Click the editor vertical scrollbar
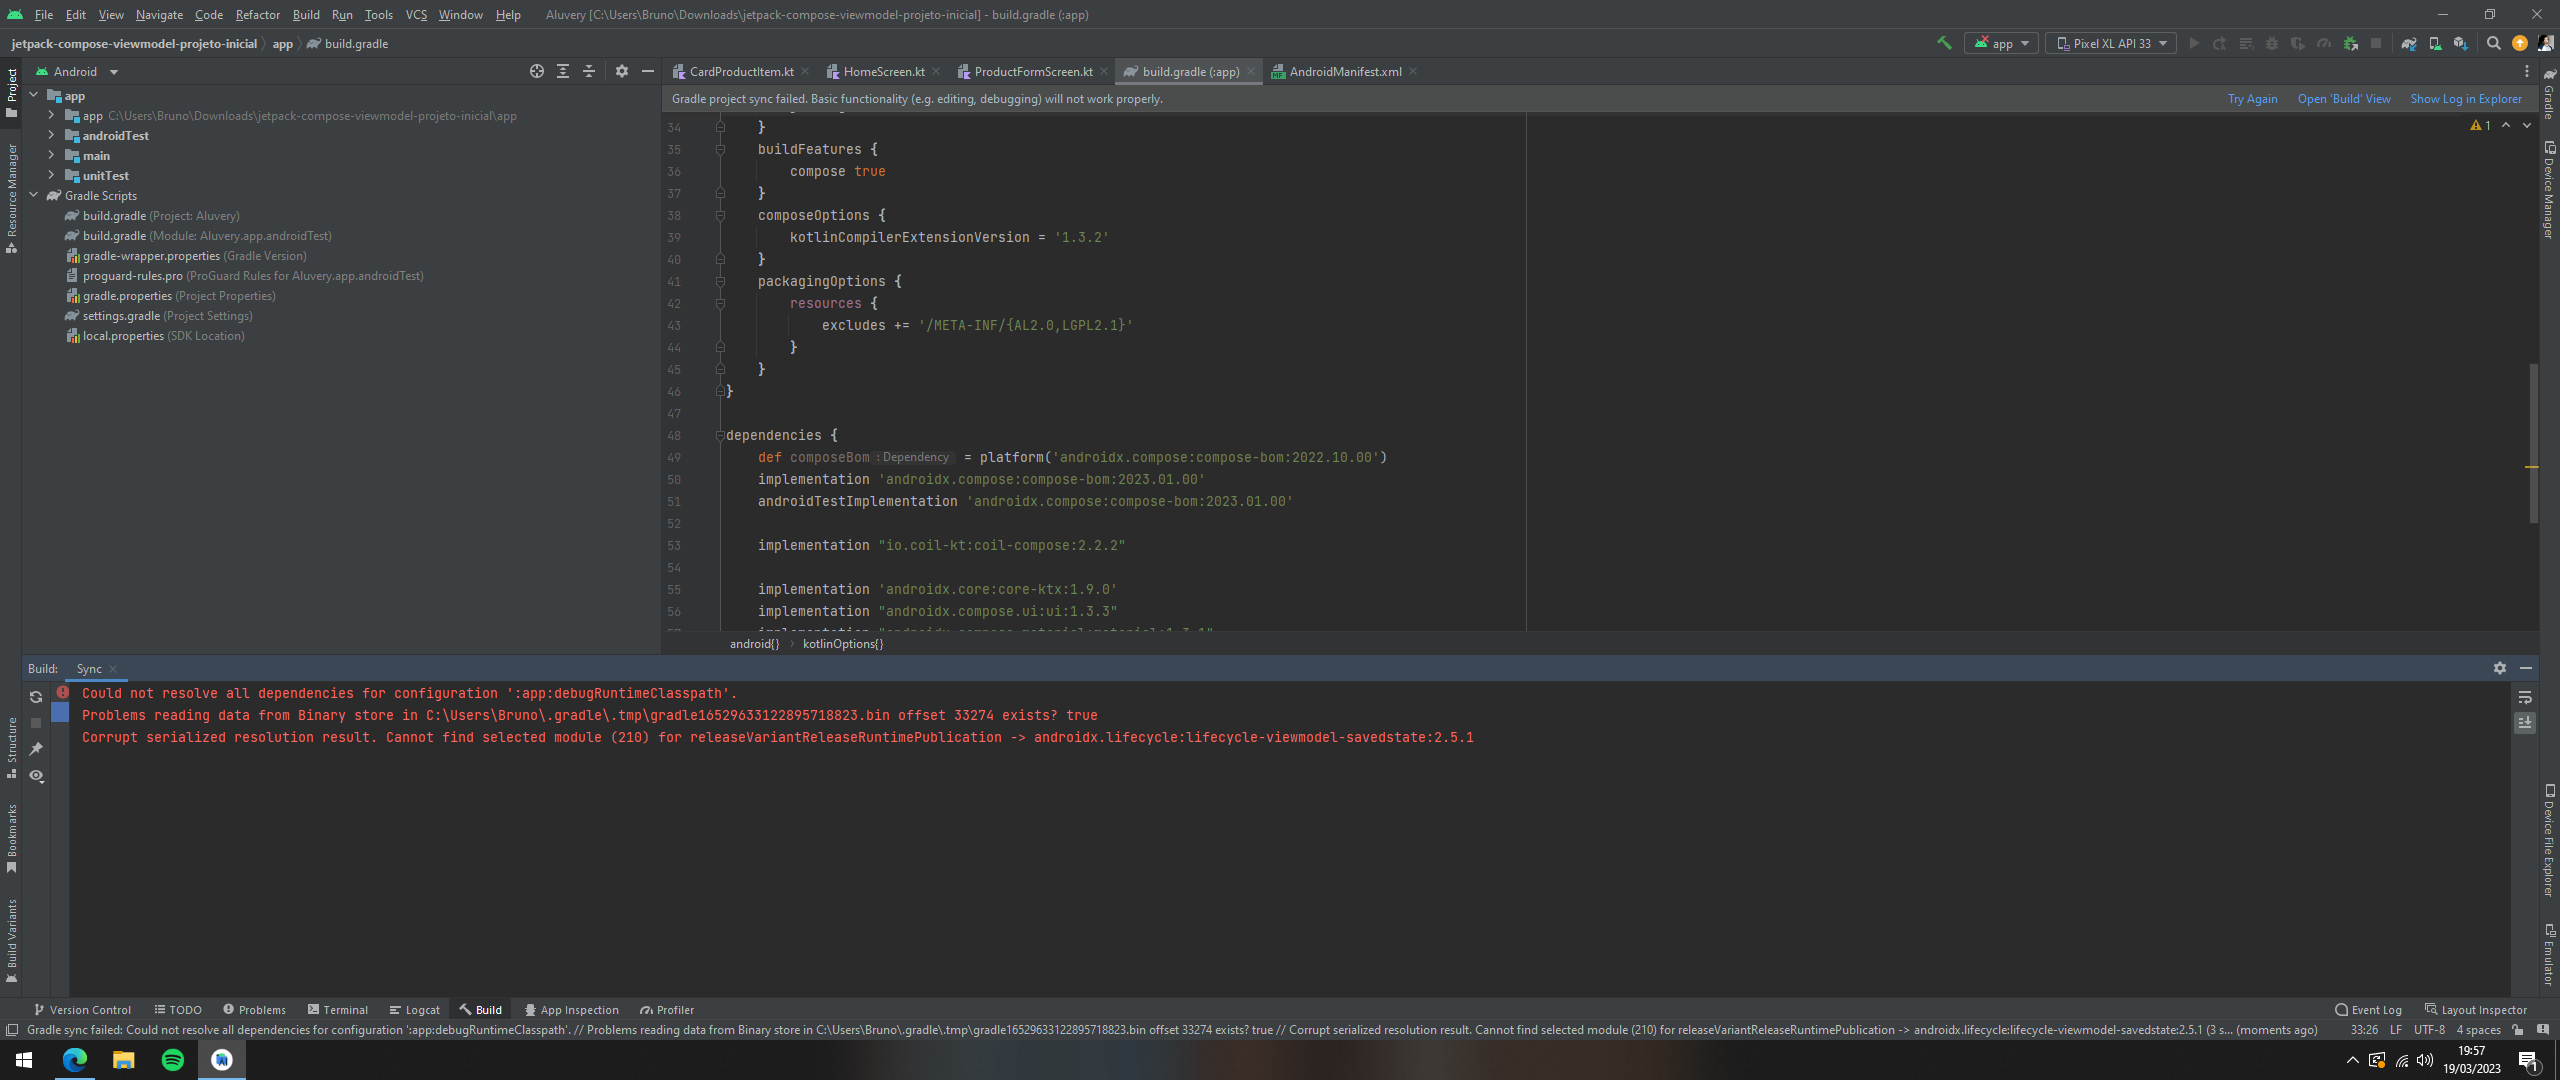The height and width of the screenshot is (1080, 2560). [x=2533, y=443]
